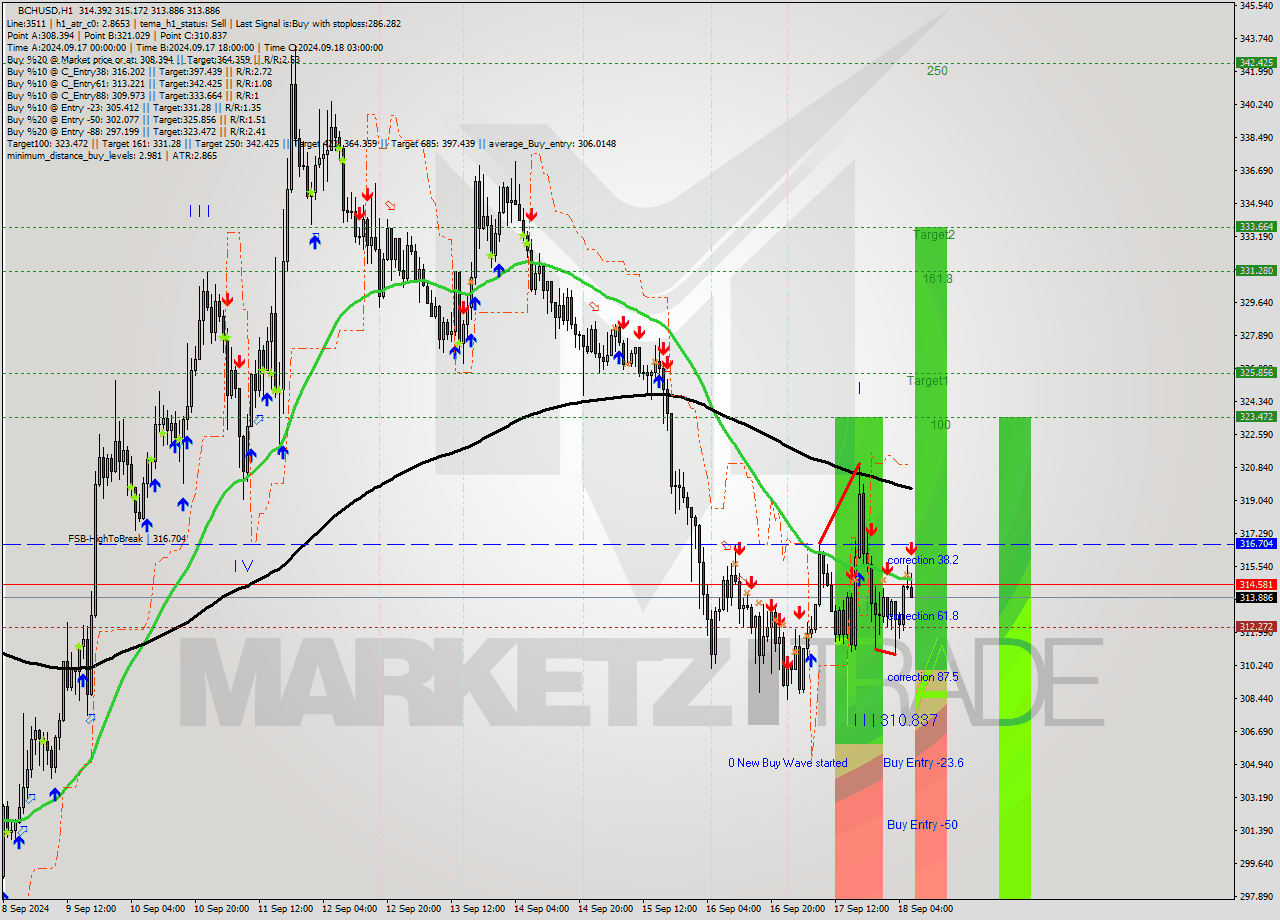Click the 'Target1' chart label
This screenshot has height=920, width=1280.
click(927, 381)
